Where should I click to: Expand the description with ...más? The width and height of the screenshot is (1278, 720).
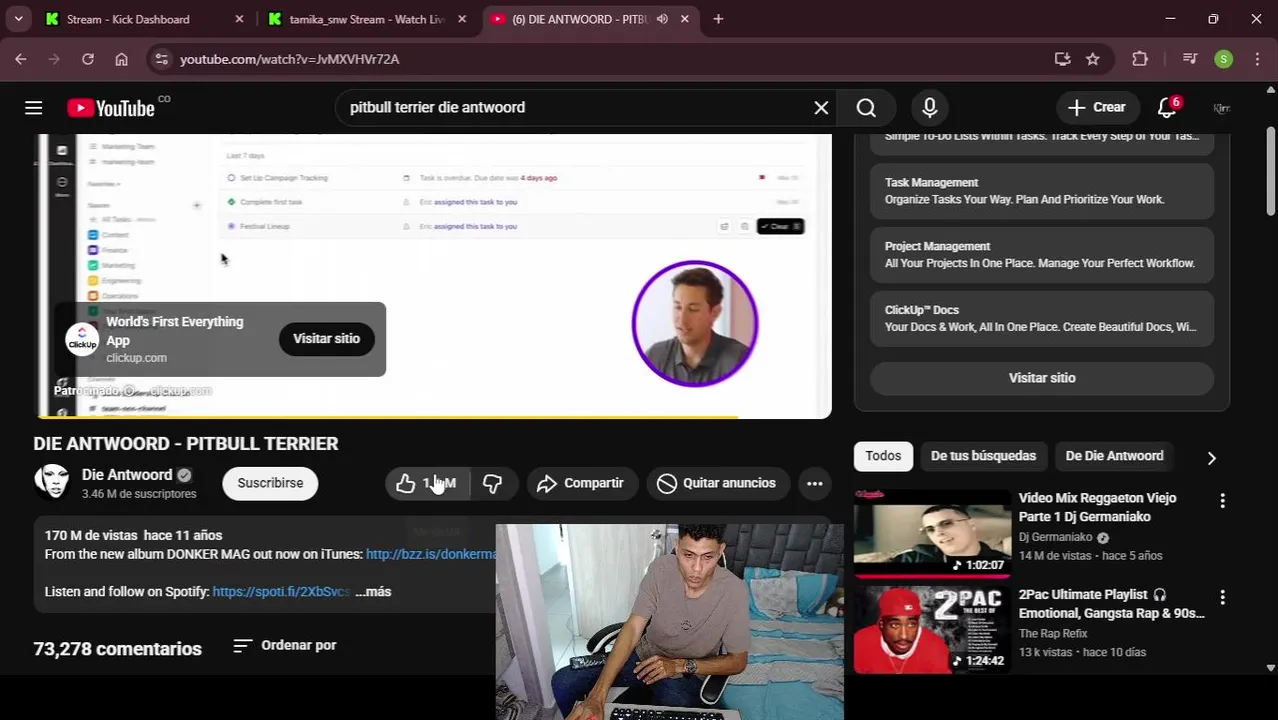[x=373, y=592]
